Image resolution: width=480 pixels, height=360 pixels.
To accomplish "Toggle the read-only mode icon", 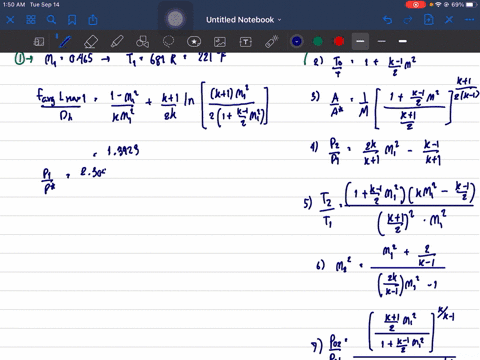I will pyautogui.click(x=39, y=42).
